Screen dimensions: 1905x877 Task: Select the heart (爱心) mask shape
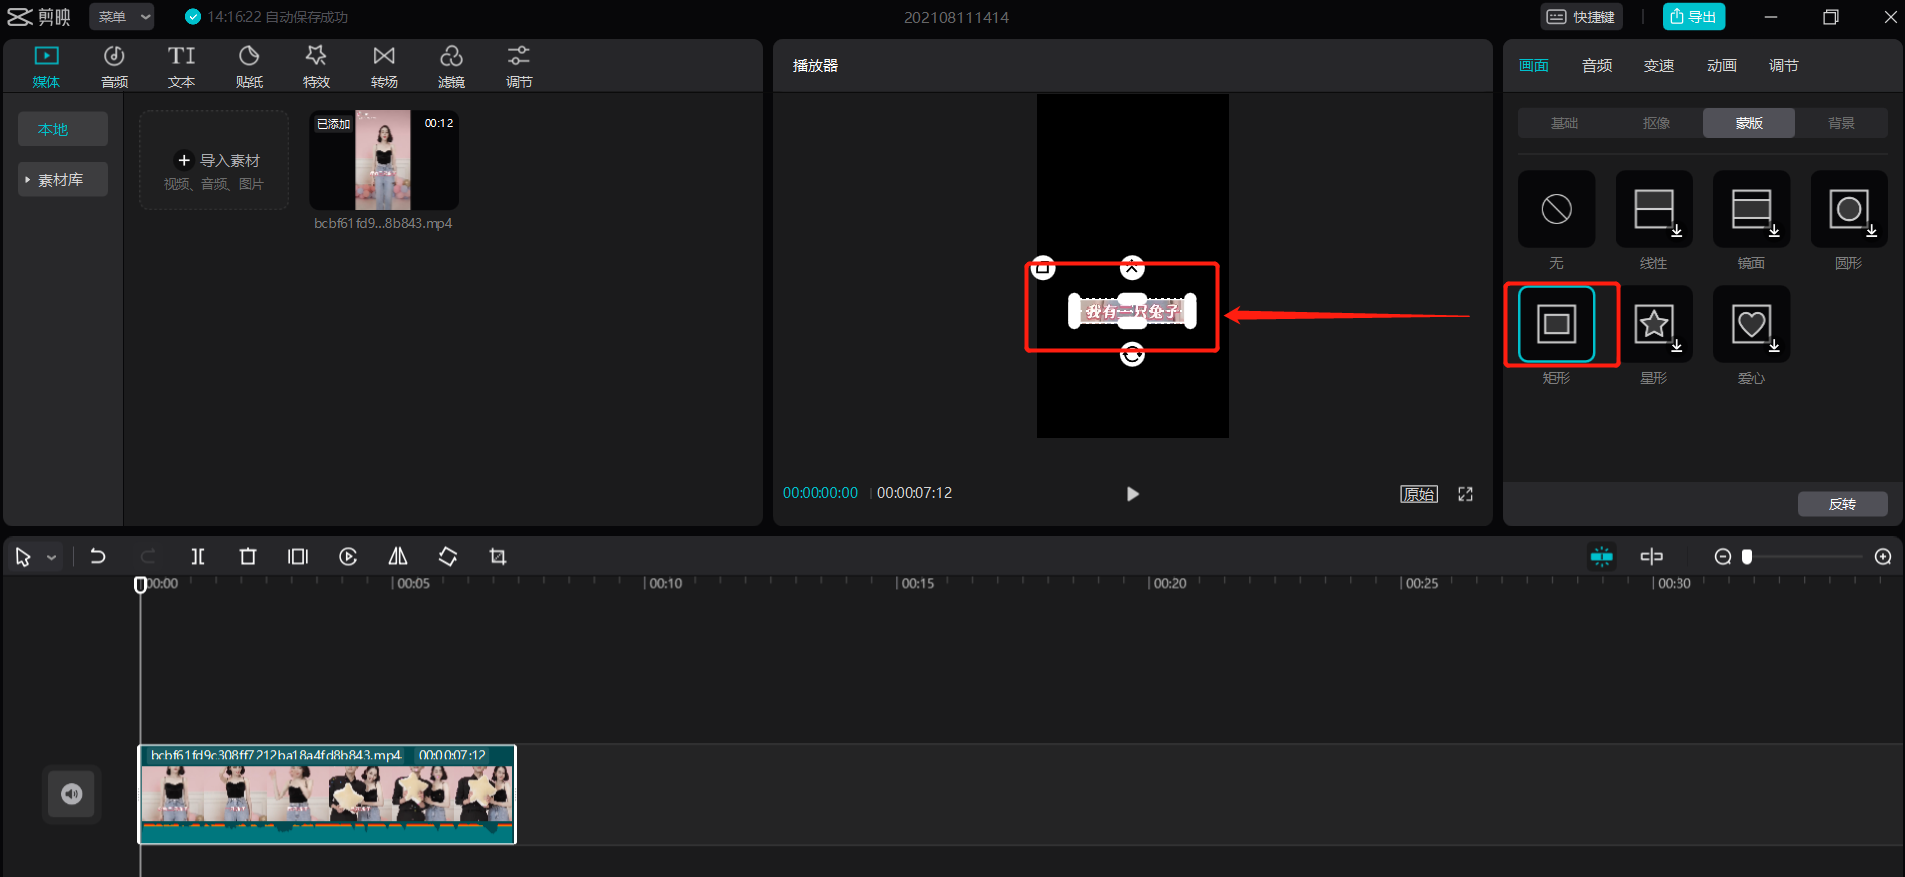pyautogui.click(x=1750, y=324)
